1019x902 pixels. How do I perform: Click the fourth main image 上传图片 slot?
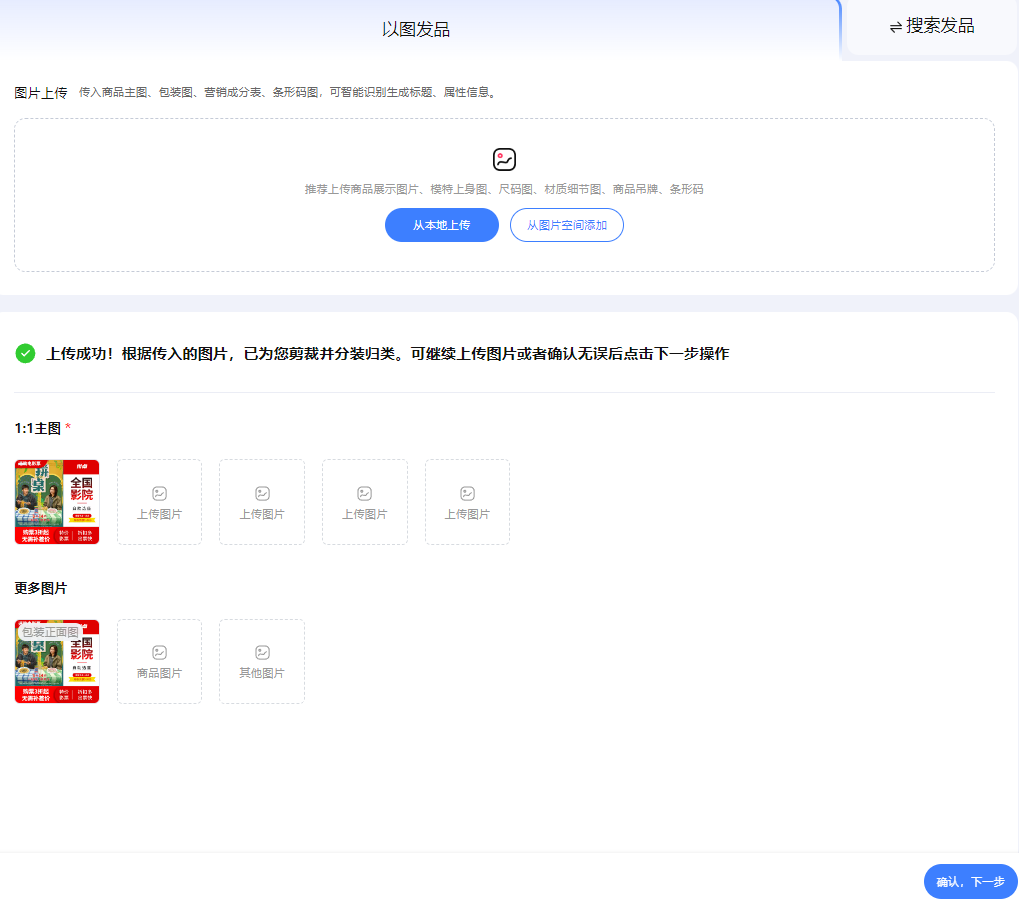click(x=365, y=502)
